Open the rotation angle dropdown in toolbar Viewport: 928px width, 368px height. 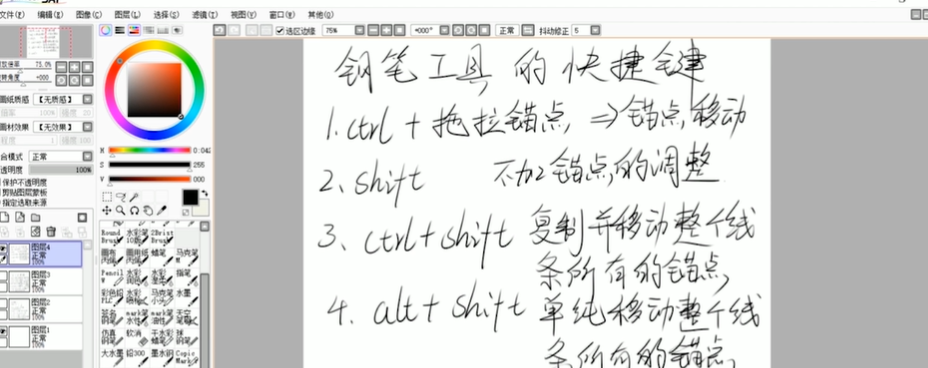pyautogui.click(x=444, y=30)
